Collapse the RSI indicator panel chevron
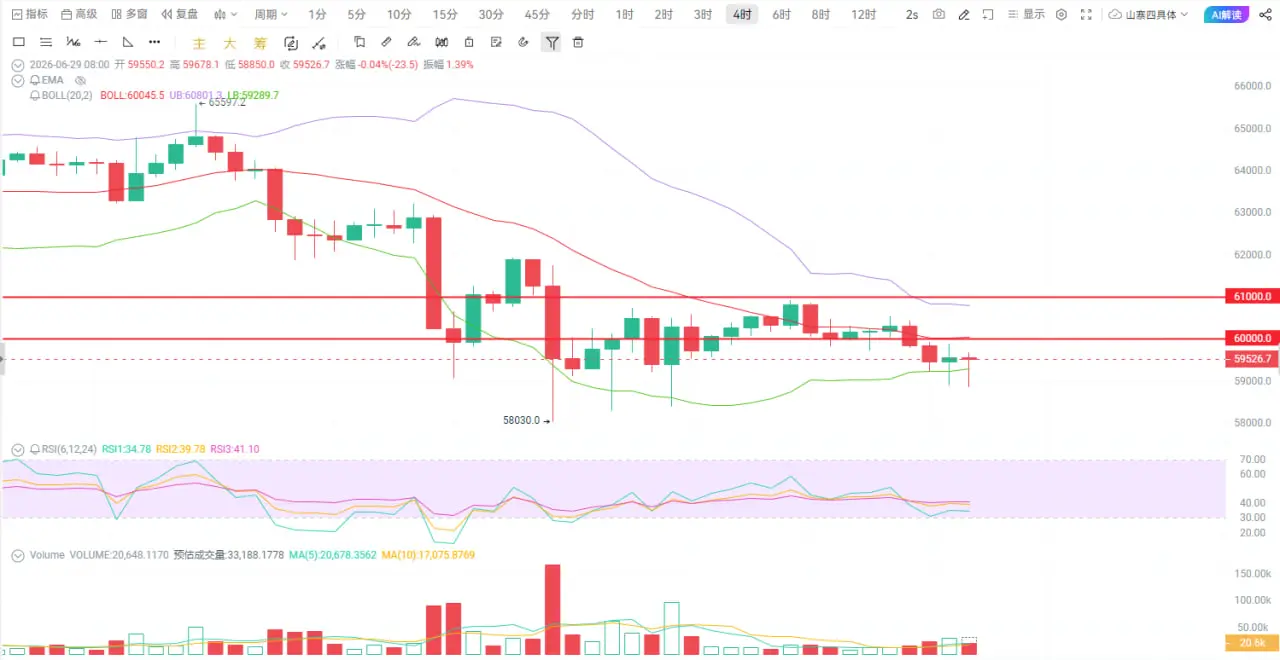The width and height of the screenshot is (1280, 660). click(x=17, y=449)
